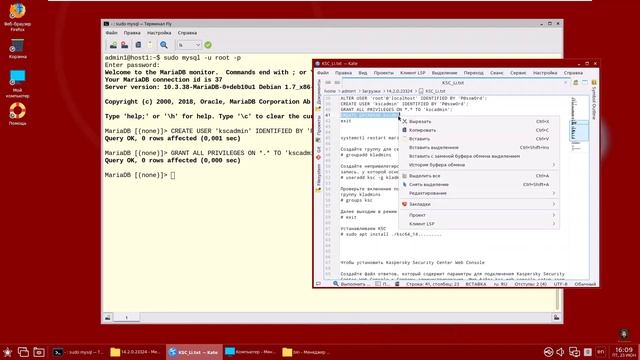Choose Копировать in context menu

tap(479, 130)
